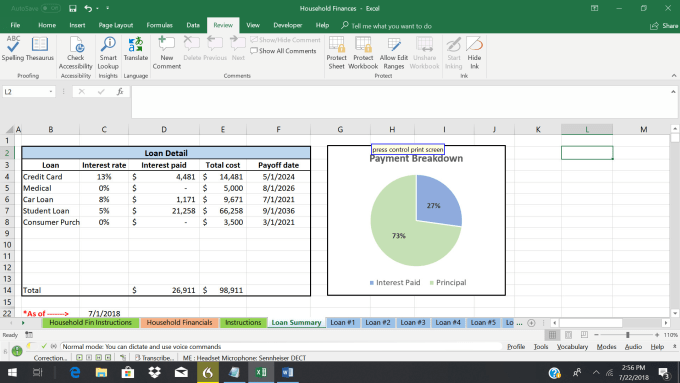Toggle the Dragon microphone button

pos(17,350)
